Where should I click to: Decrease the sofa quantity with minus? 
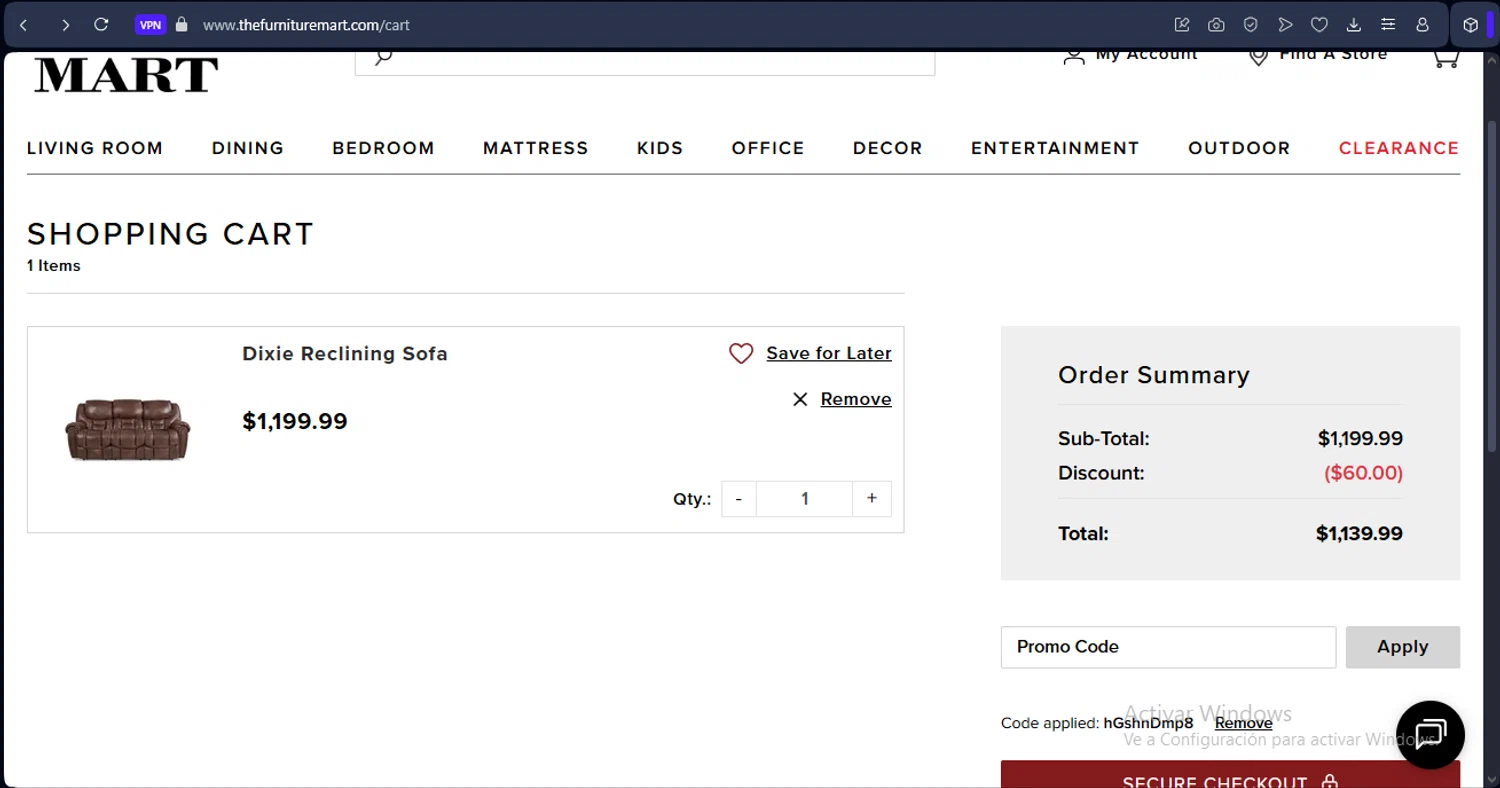(x=739, y=499)
